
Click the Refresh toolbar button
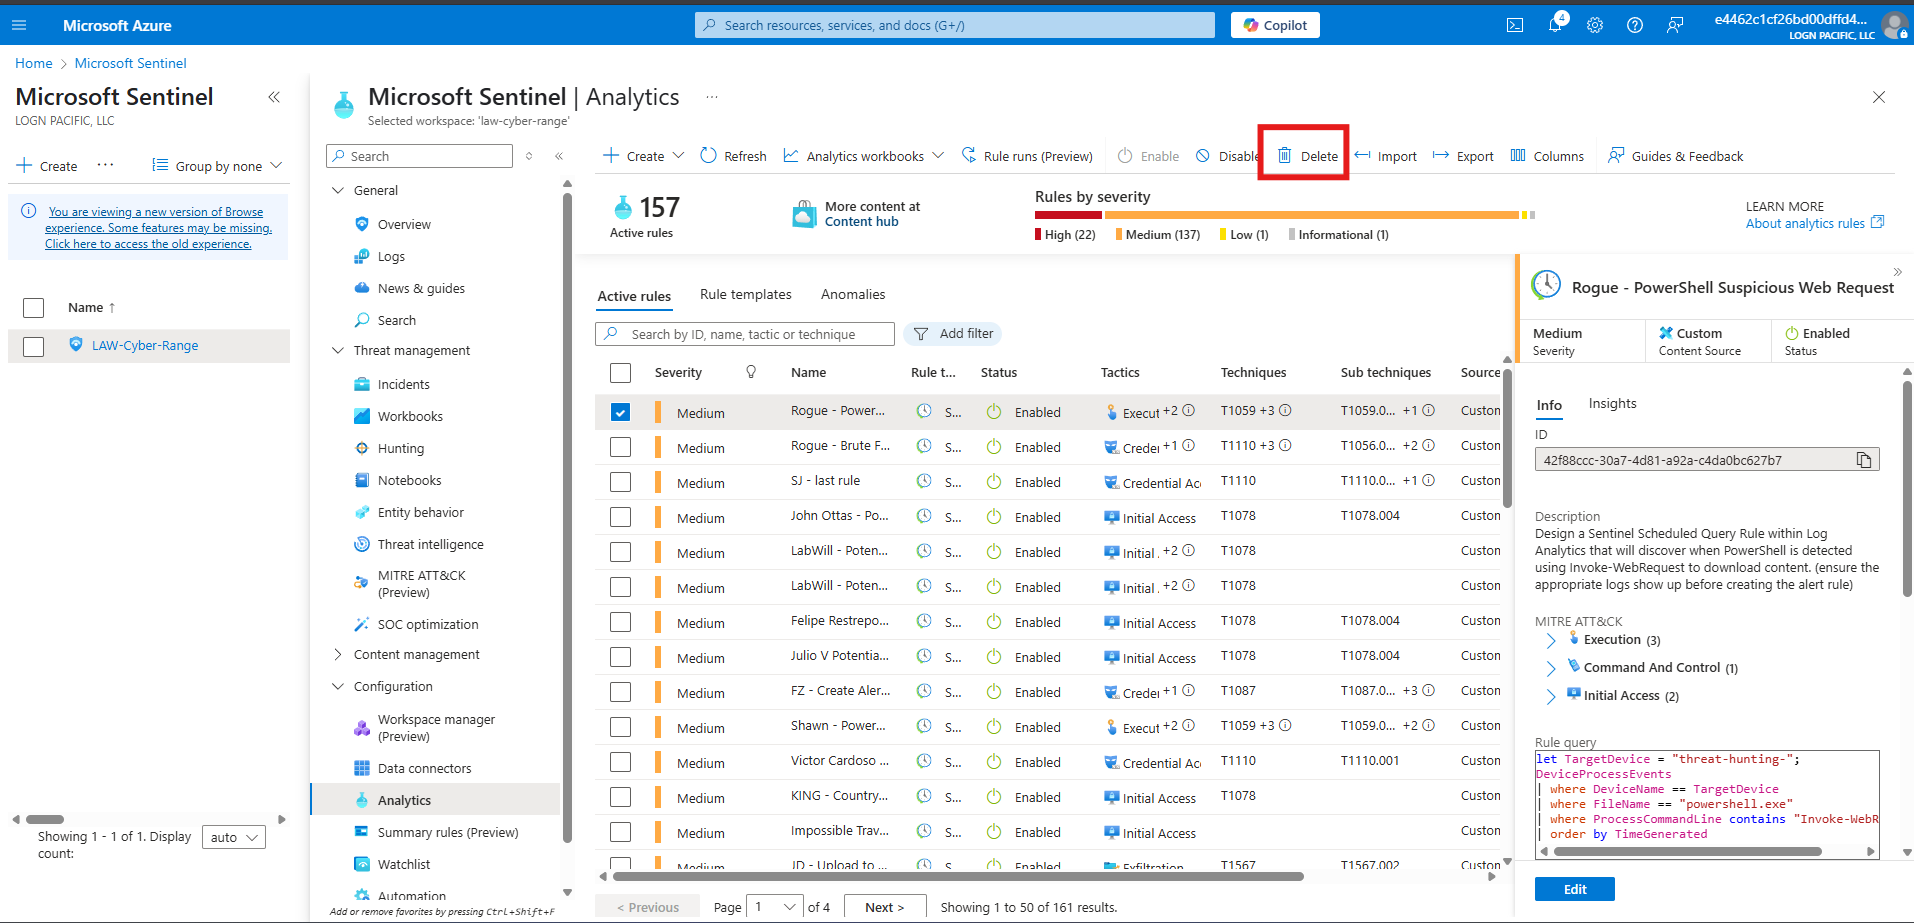[x=733, y=156]
